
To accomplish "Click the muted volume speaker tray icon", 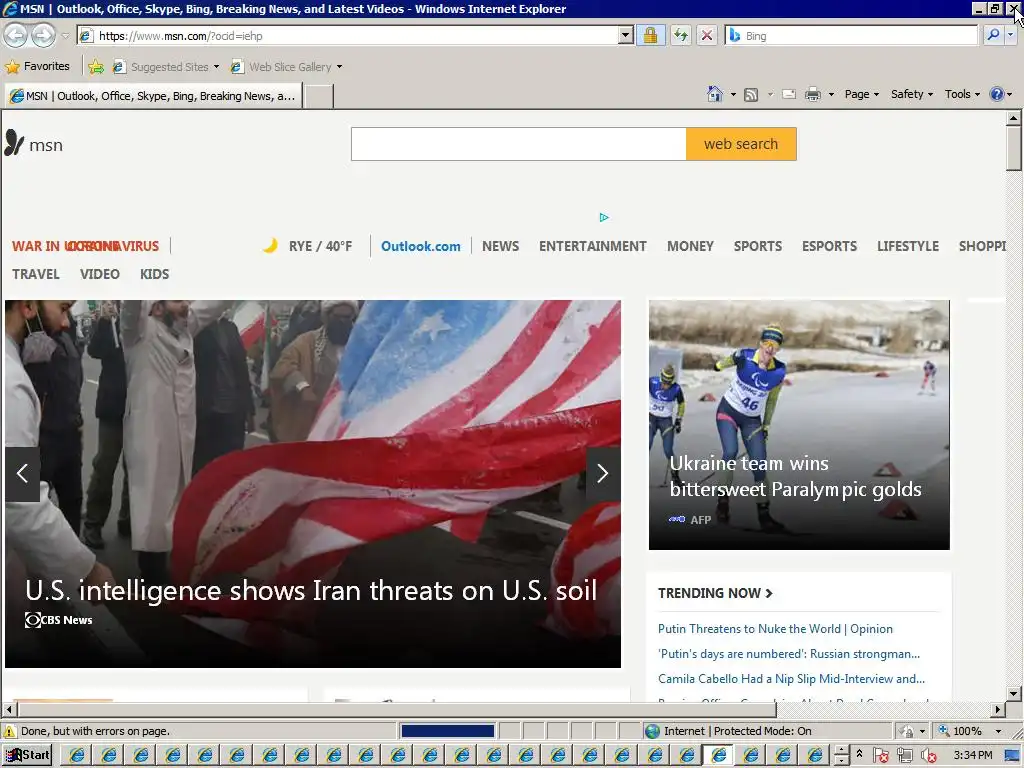I will pyautogui.click(x=929, y=756).
